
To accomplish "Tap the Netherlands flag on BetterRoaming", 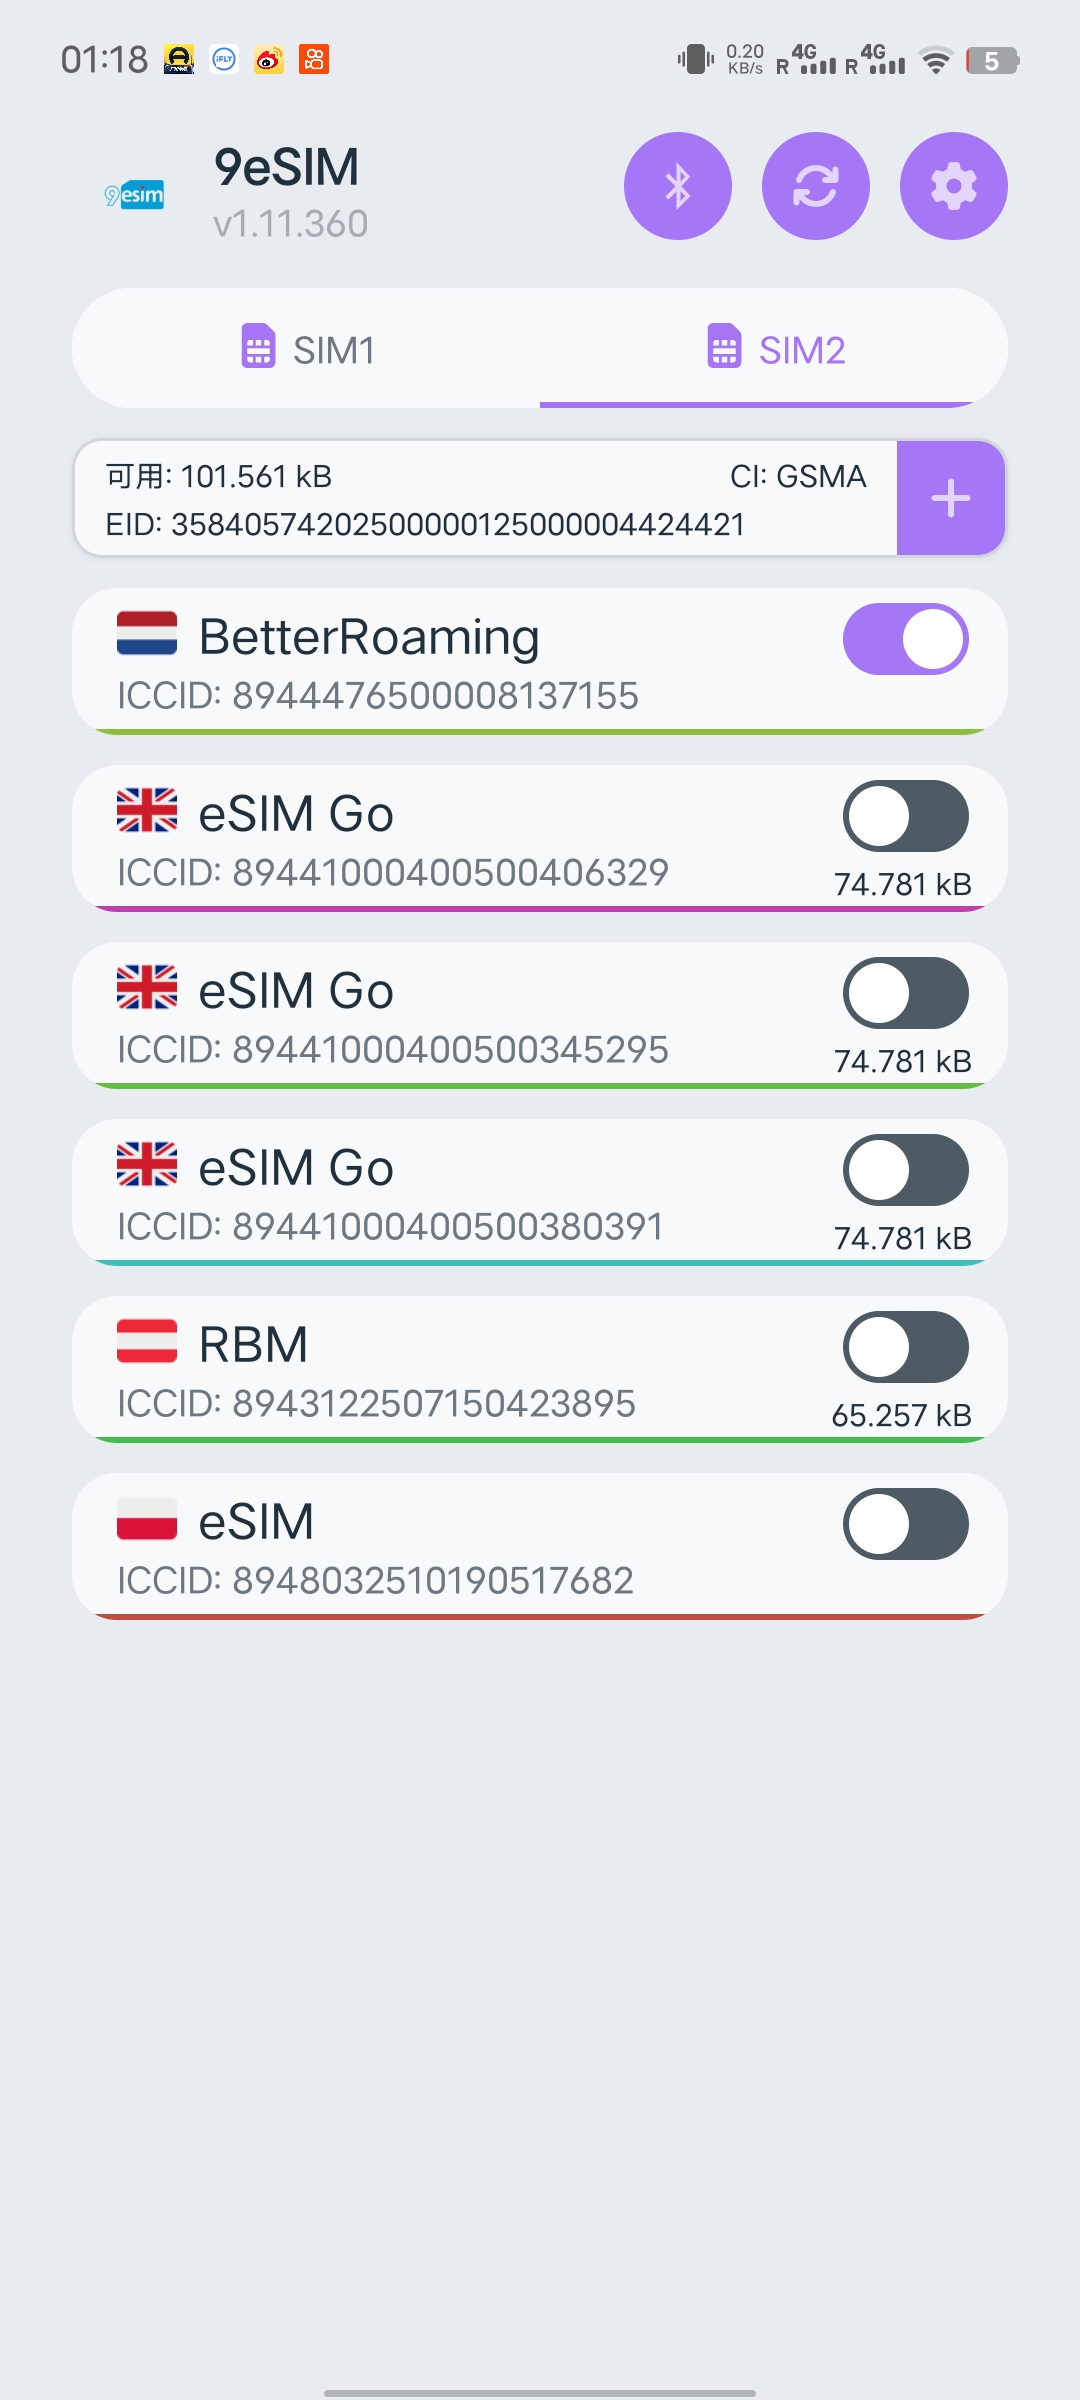I will pyautogui.click(x=147, y=634).
